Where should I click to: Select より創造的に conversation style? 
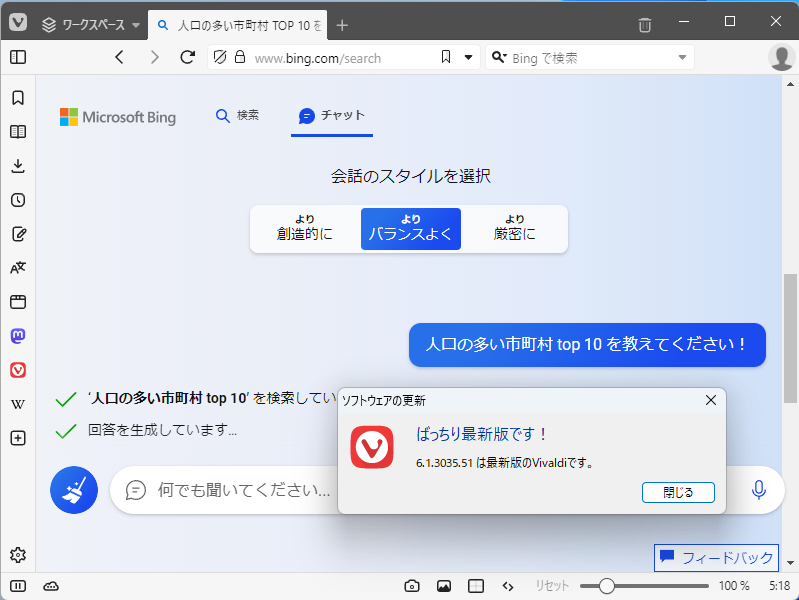click(x=305, y=228)
